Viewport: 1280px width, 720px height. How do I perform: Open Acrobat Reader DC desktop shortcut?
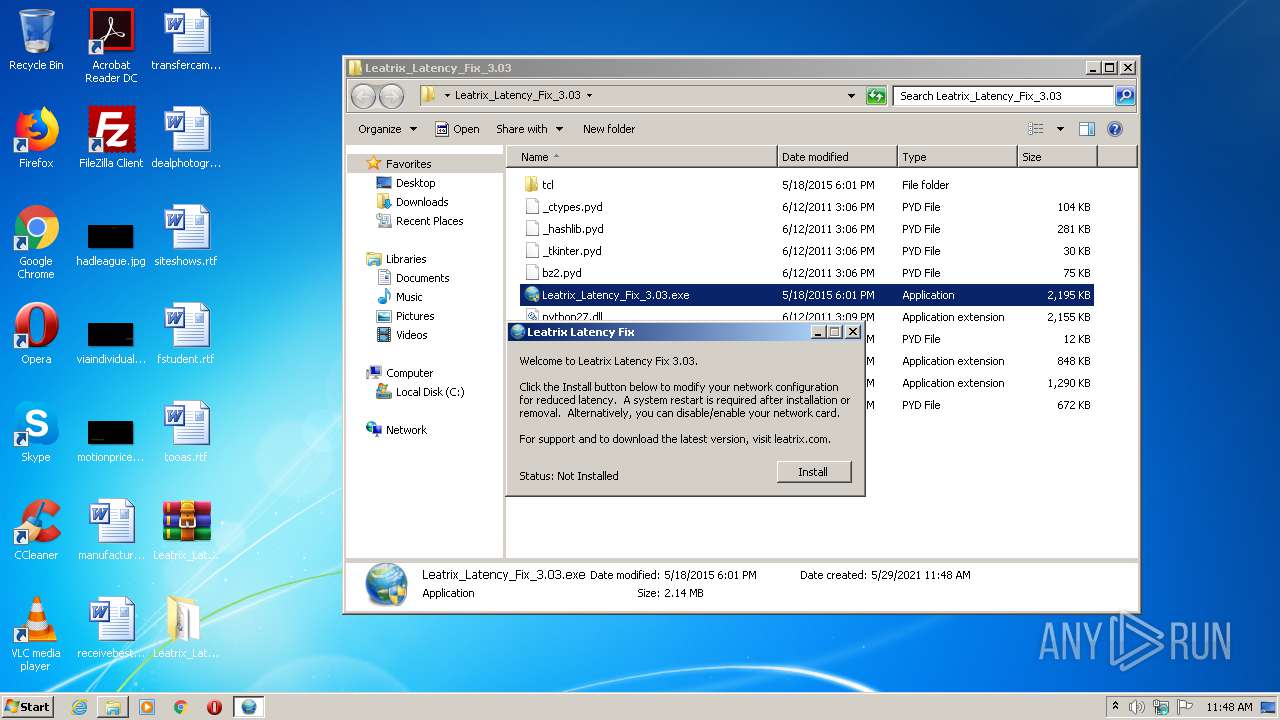(111, 46)
